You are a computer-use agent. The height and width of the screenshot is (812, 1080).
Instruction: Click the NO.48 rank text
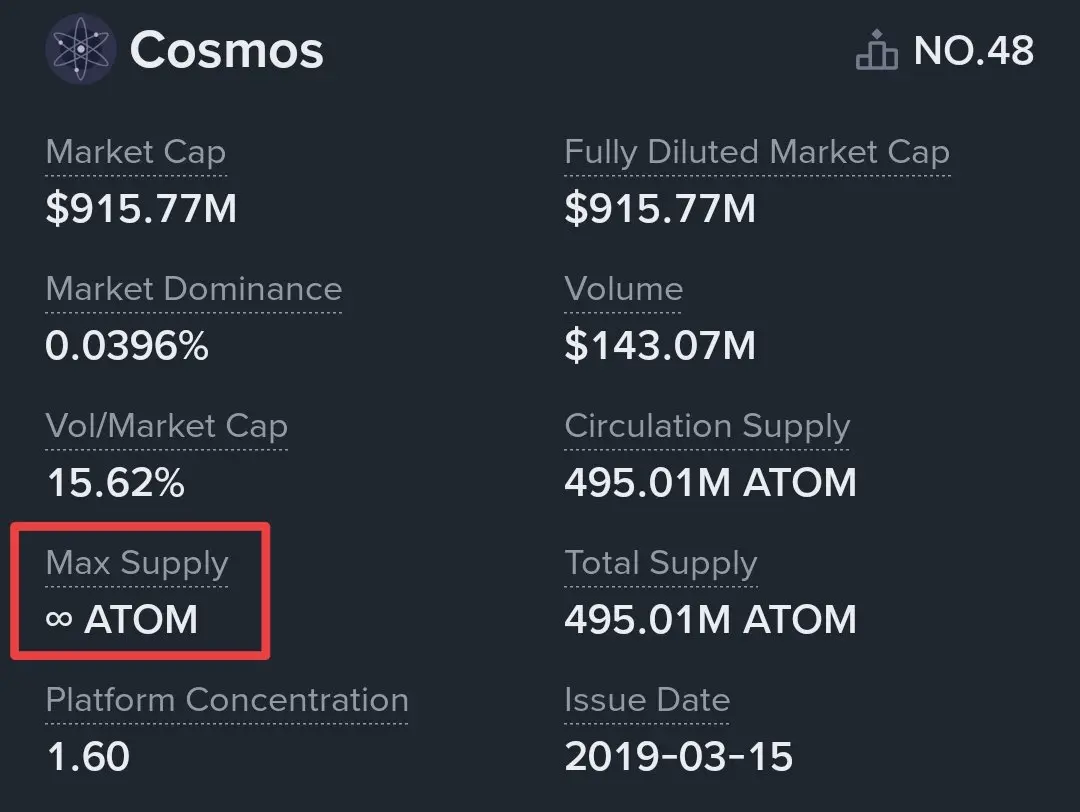[974, 50]
